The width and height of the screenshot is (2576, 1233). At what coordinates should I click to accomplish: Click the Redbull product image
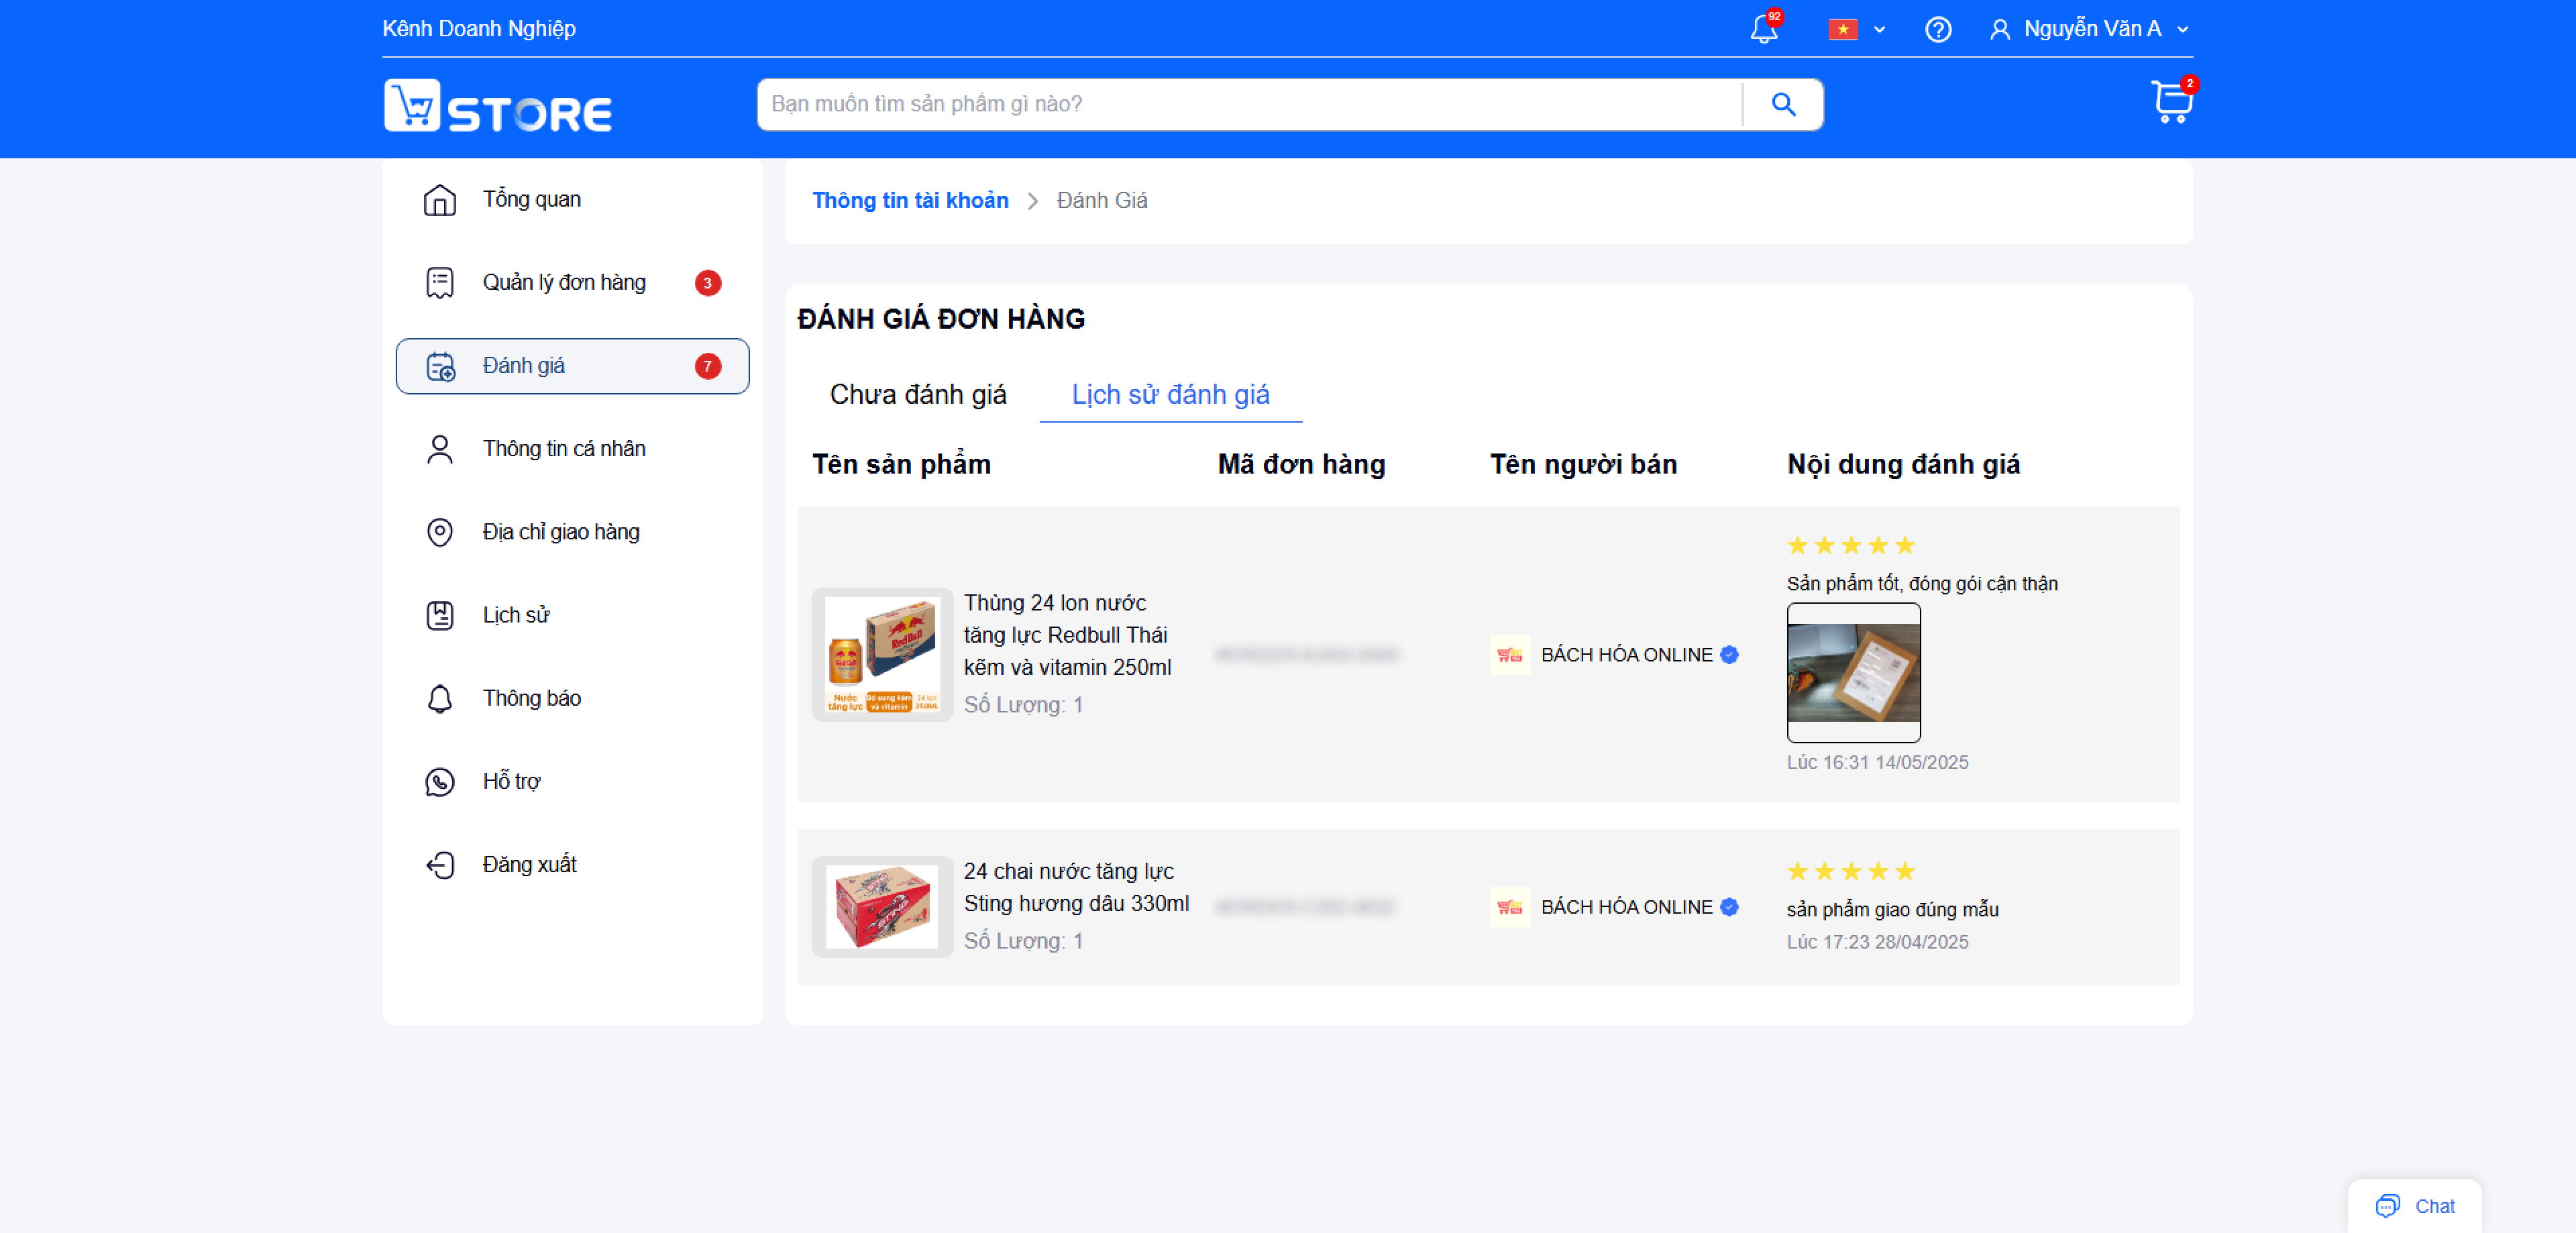tap(882, 654)
